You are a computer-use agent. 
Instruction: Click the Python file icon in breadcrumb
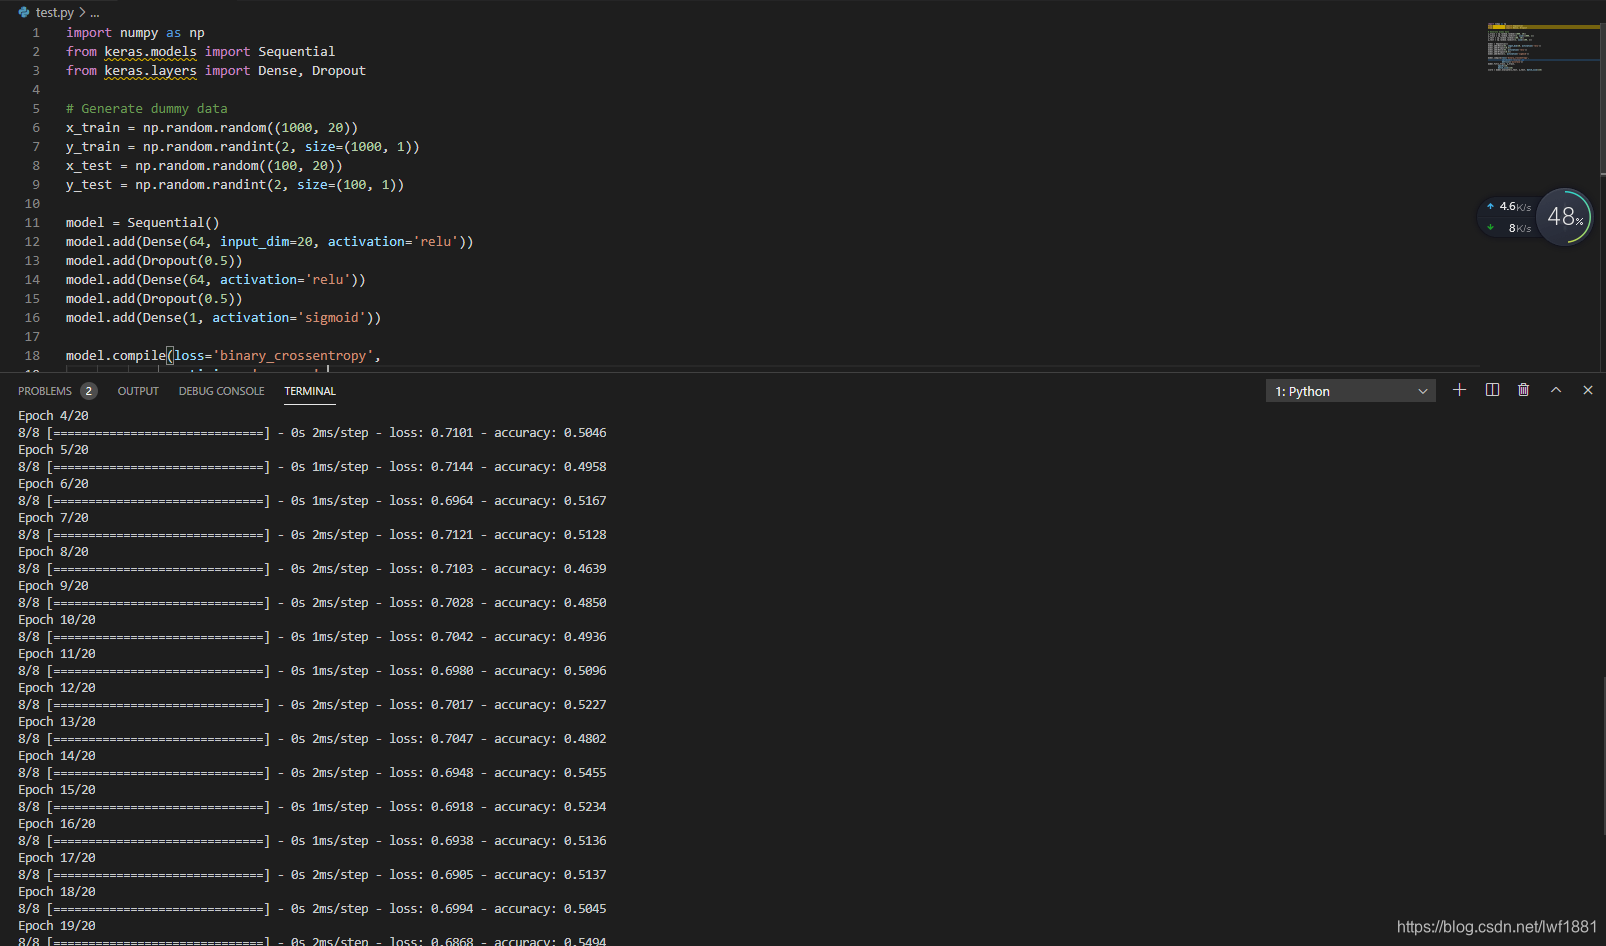coord(24,12)
